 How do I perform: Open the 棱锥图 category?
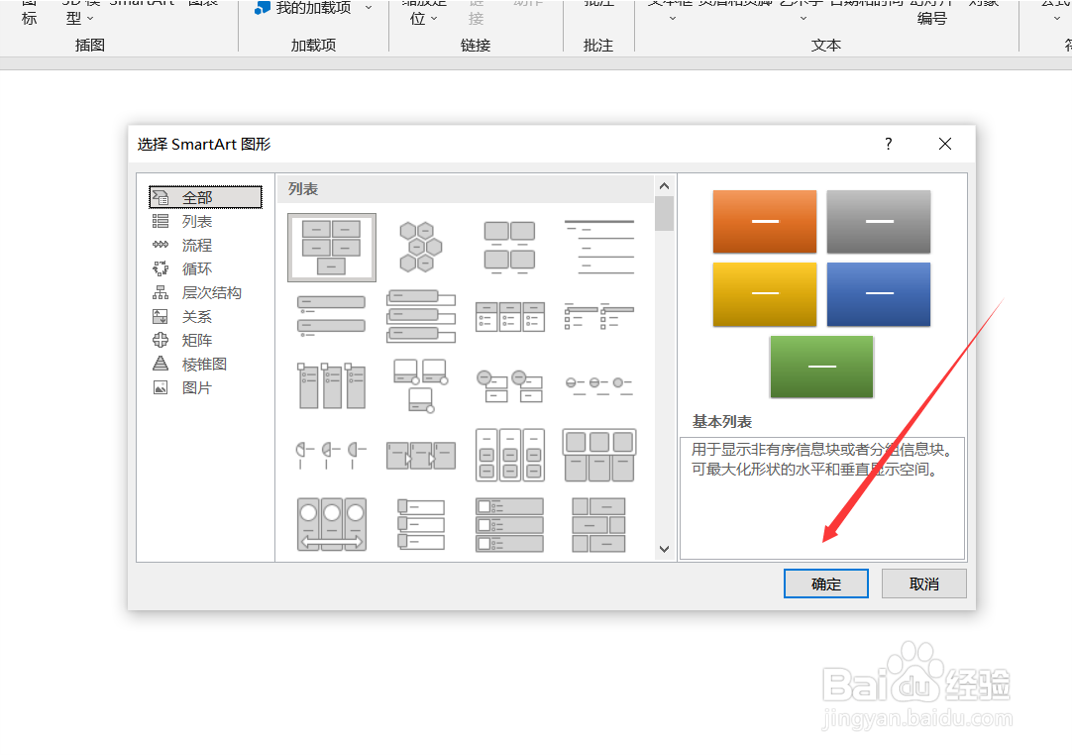205,364
